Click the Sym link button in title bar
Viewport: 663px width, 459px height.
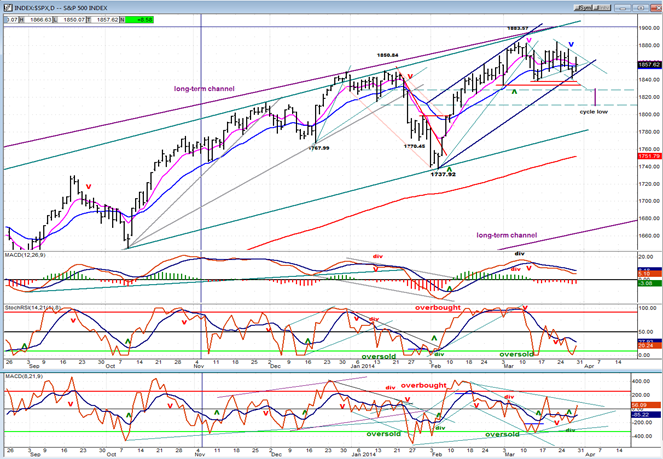click(584, 8)
